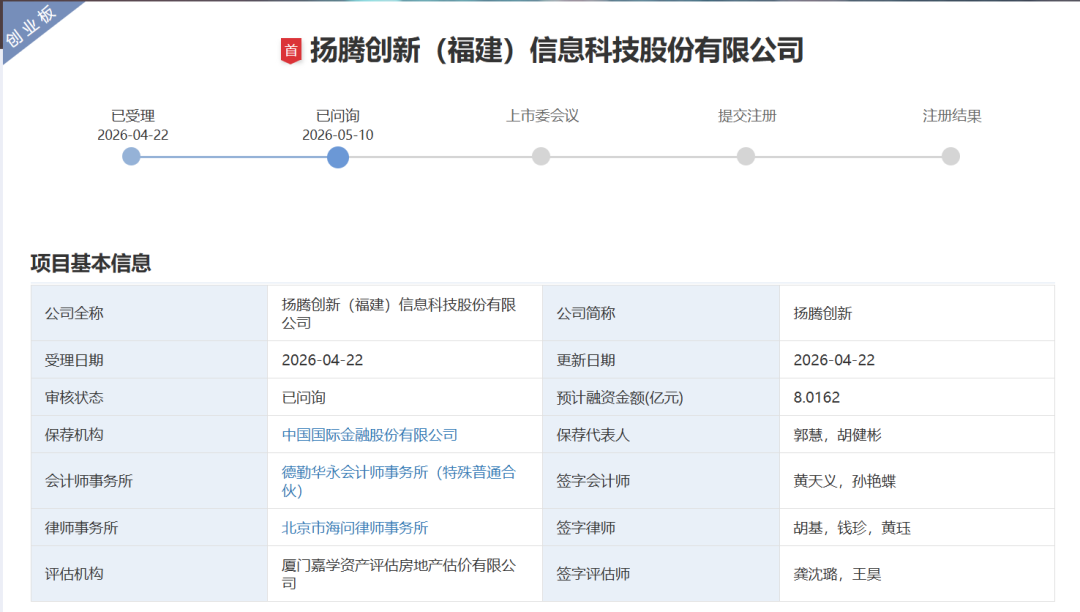Click the 提交注册 timeline node dot
This screenshot has width=1080, height=612.
pyautogui.click(x=746, y=157)
